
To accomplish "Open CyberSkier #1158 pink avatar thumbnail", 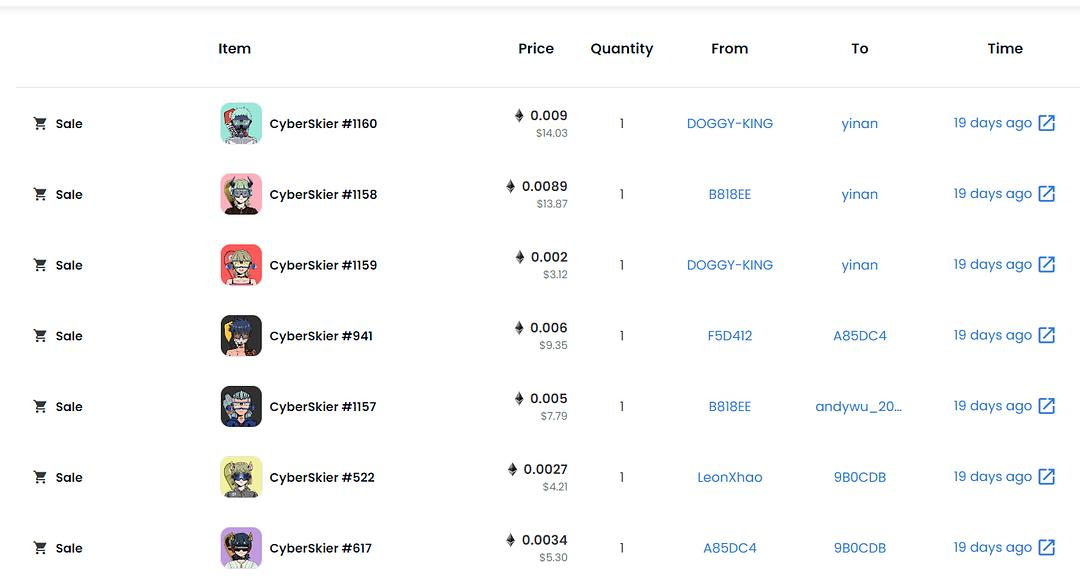I will (x=241, y=194).
